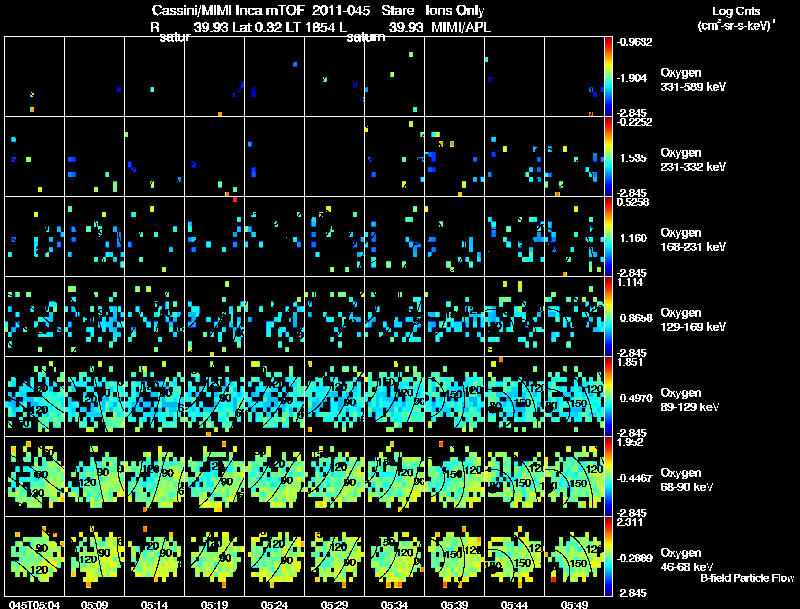Click the top row color scale bar
The height and width of the screenshot is (609, 800).
(x=608, y=77)
